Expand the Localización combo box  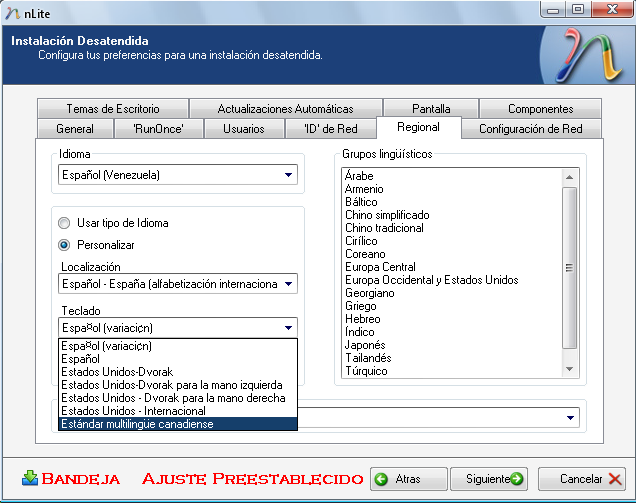(x=288, y=284)
